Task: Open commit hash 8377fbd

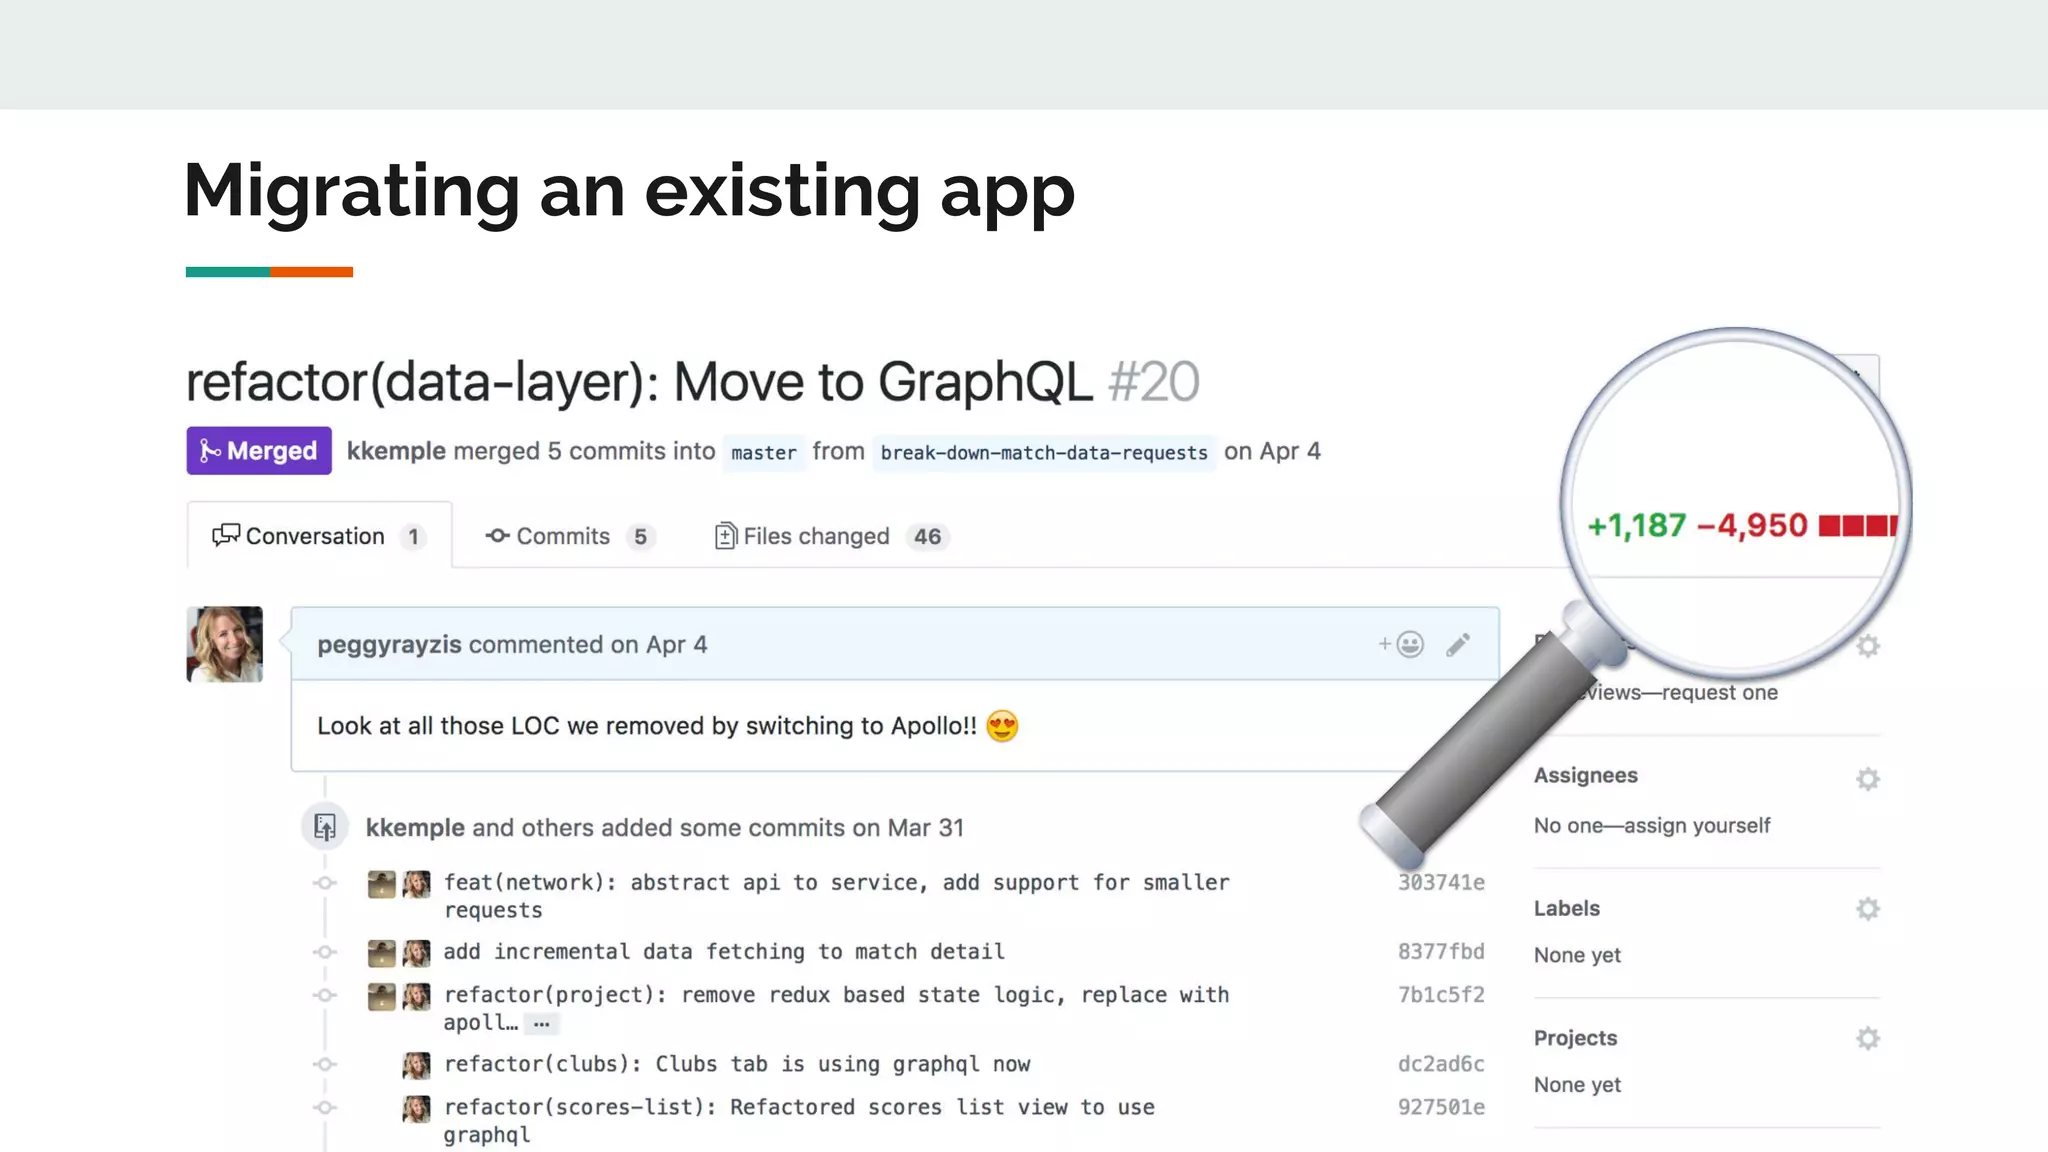Action: 1441,951
